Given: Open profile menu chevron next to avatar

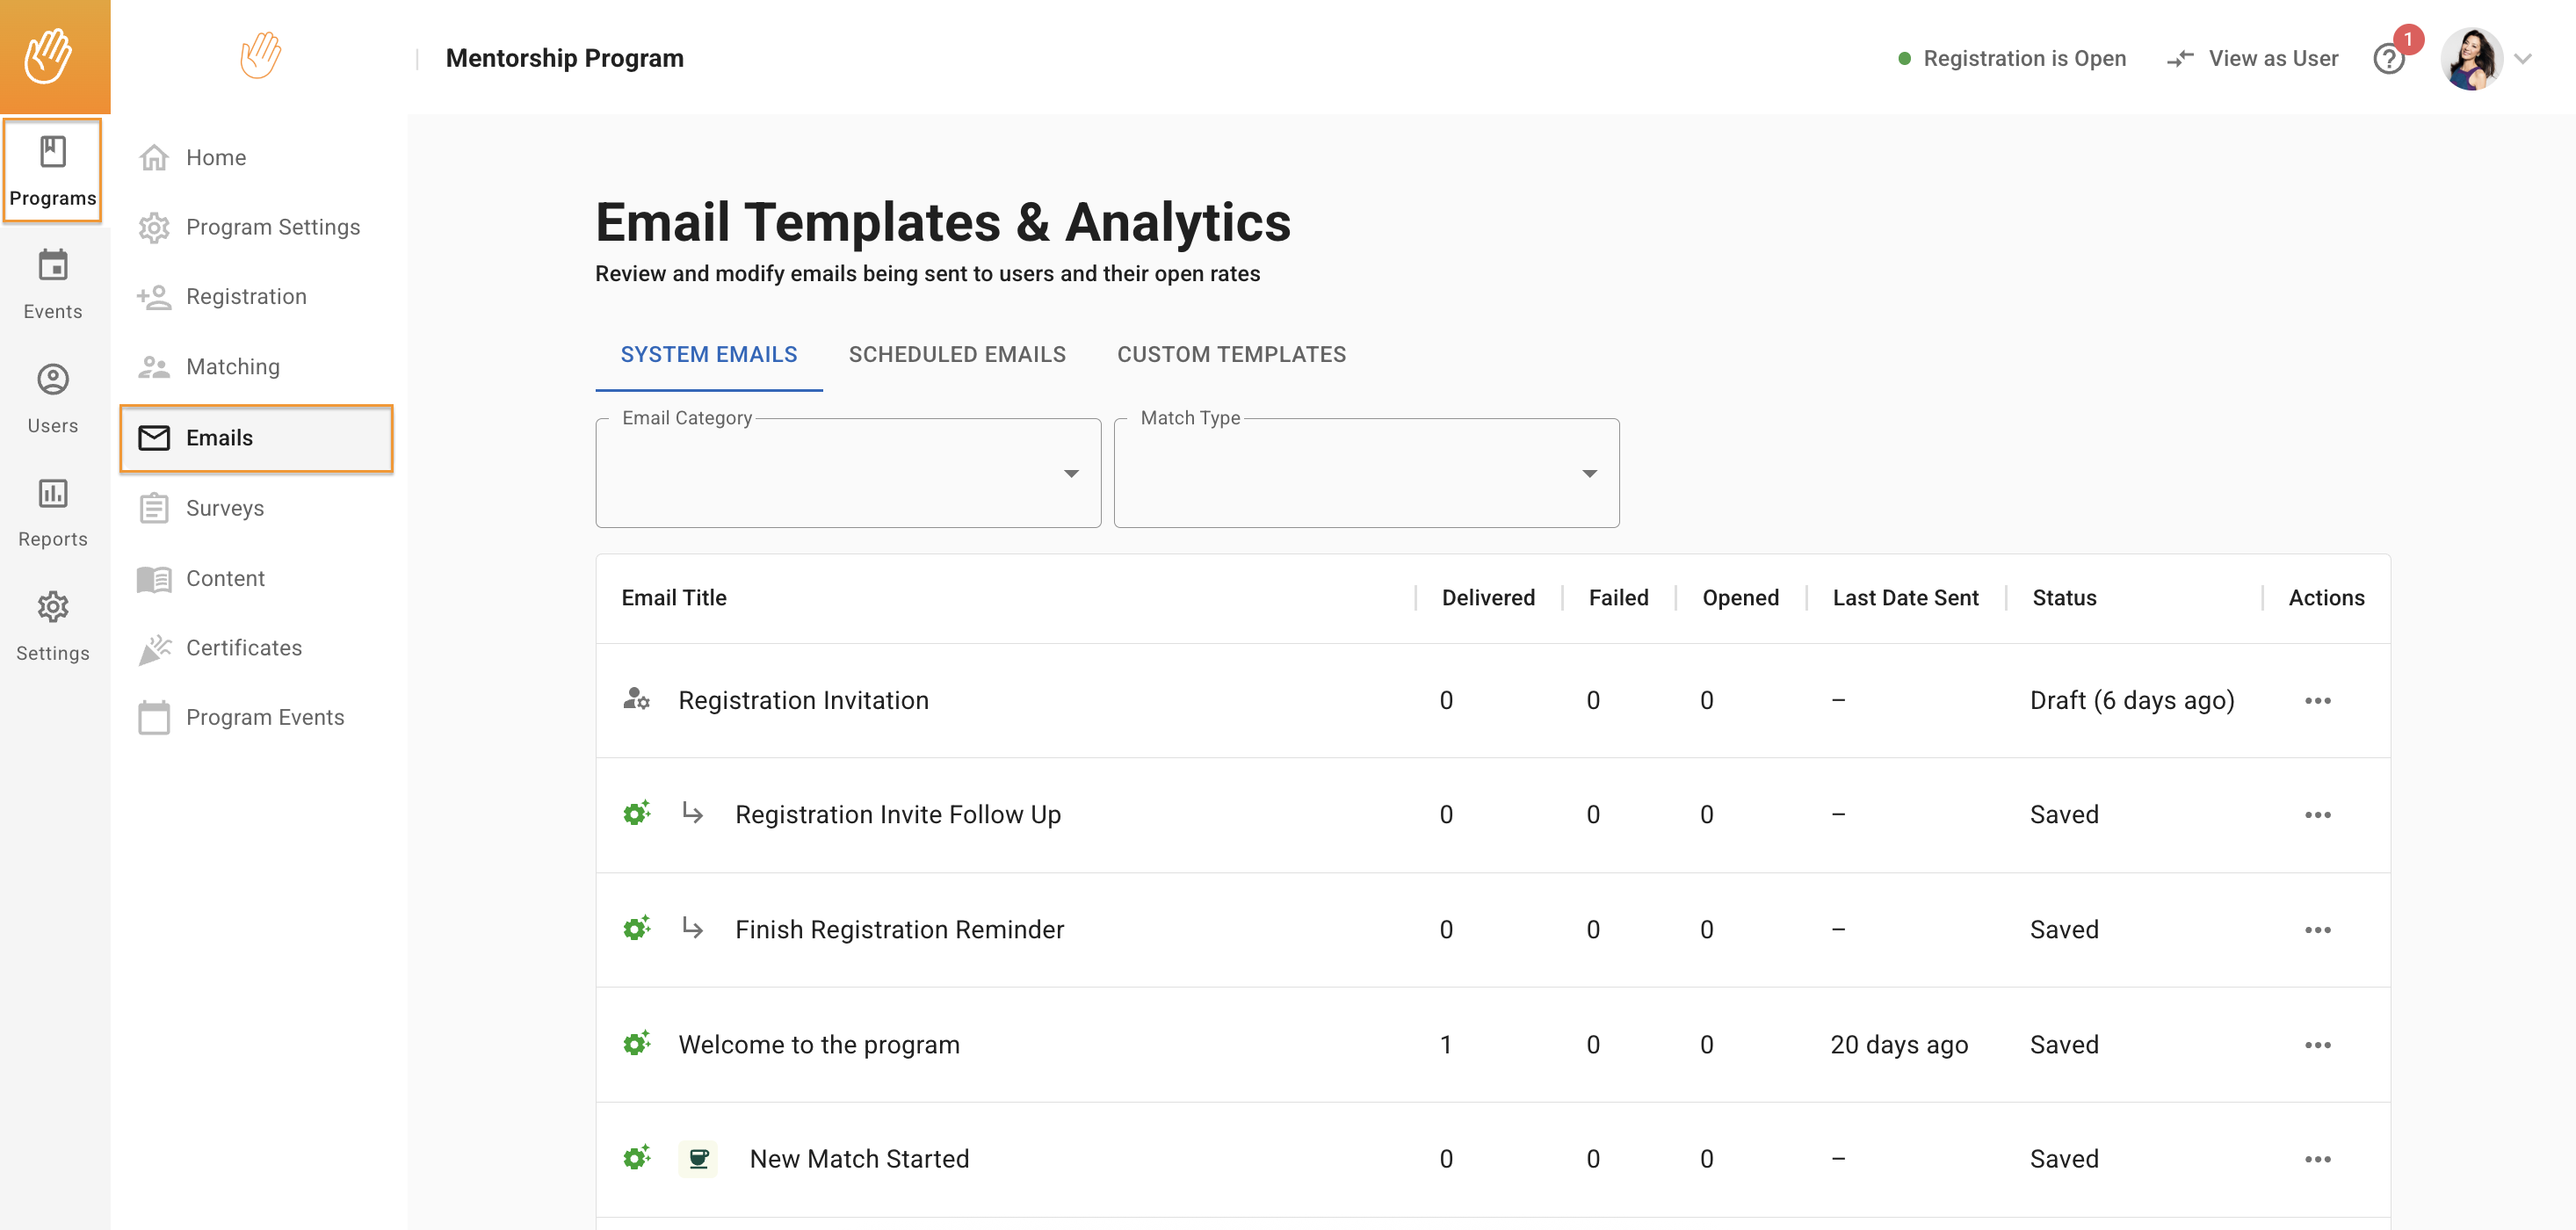Looking at the screenshot, I should 2523,59.
